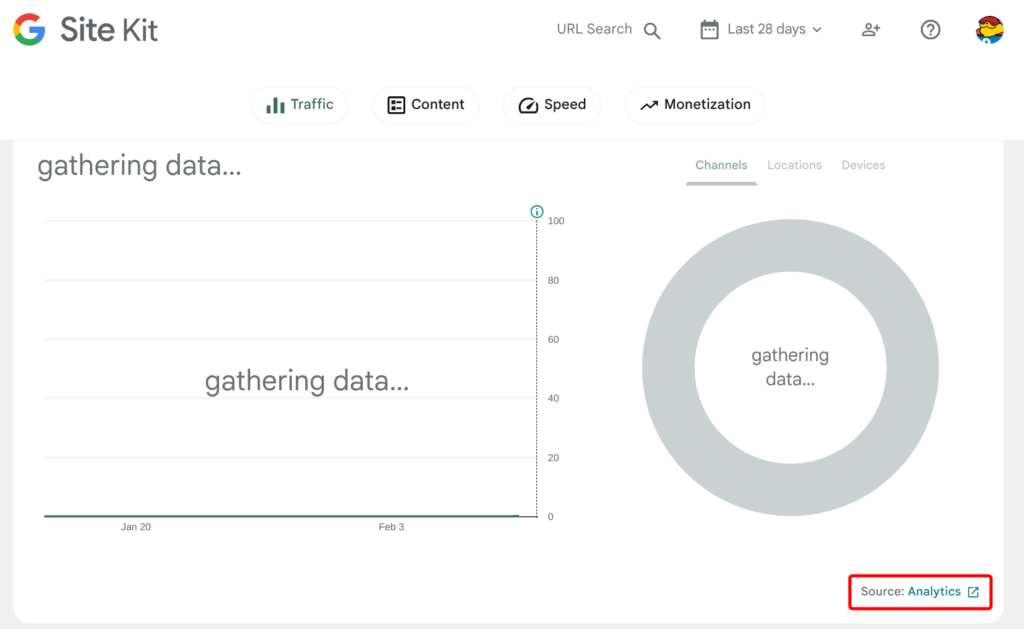Click the info icon above chart line

click(x=537, y=212)
